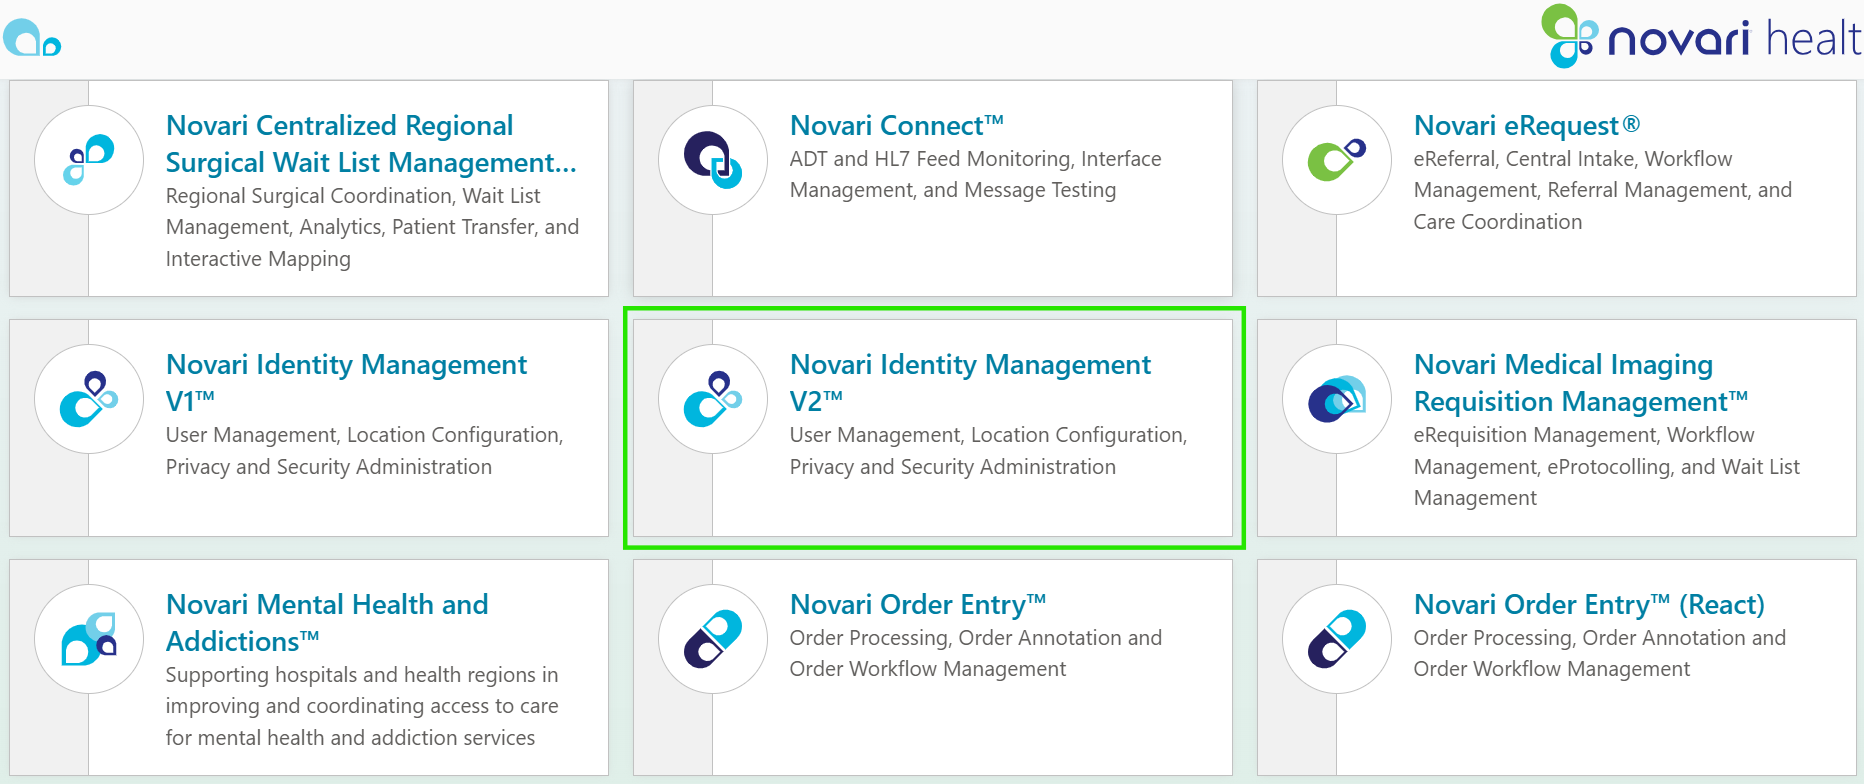1864x784 pixels.
Task: Click the Novari Mental Health and Addictions icon
Action: click(x=89, y=639)
